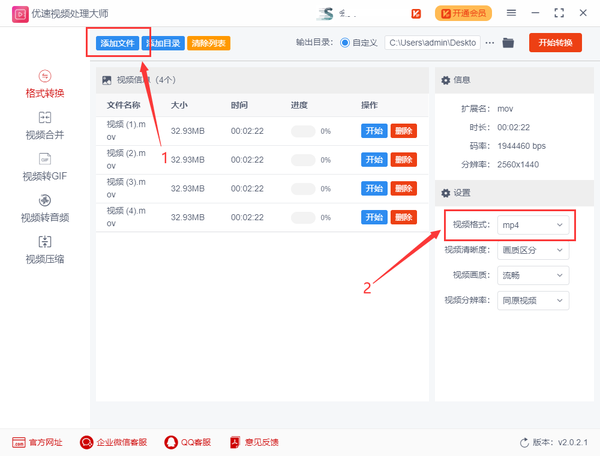Open 官方网址 official website link
The height and width of the screenshot is (456, 600).
(x=37, y=442)
